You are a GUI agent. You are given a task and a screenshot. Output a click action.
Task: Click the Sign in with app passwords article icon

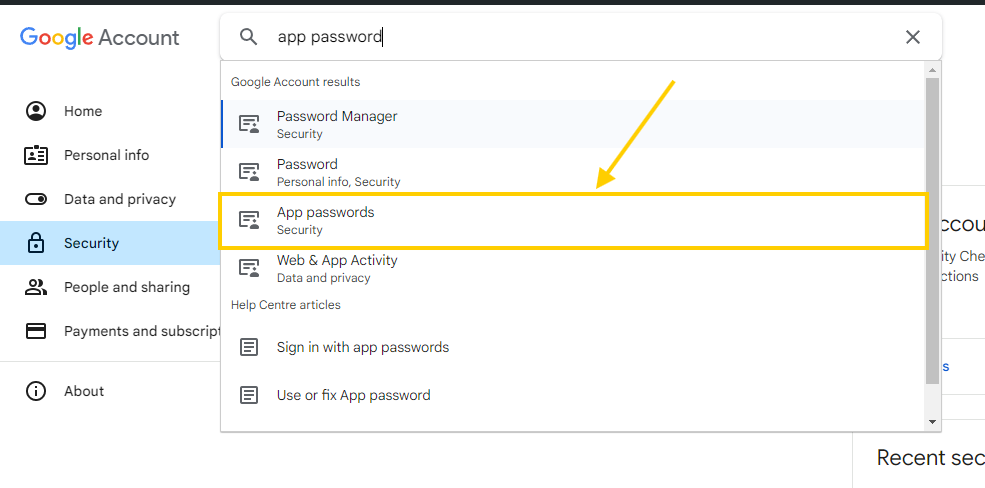(x=249, y=347)
